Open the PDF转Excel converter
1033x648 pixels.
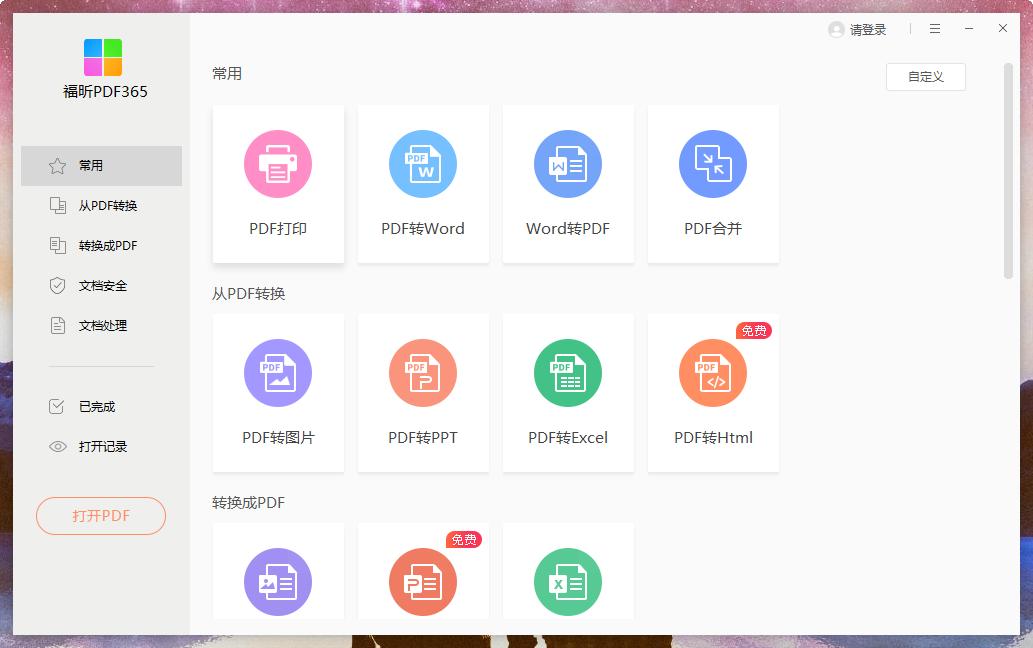568,393
